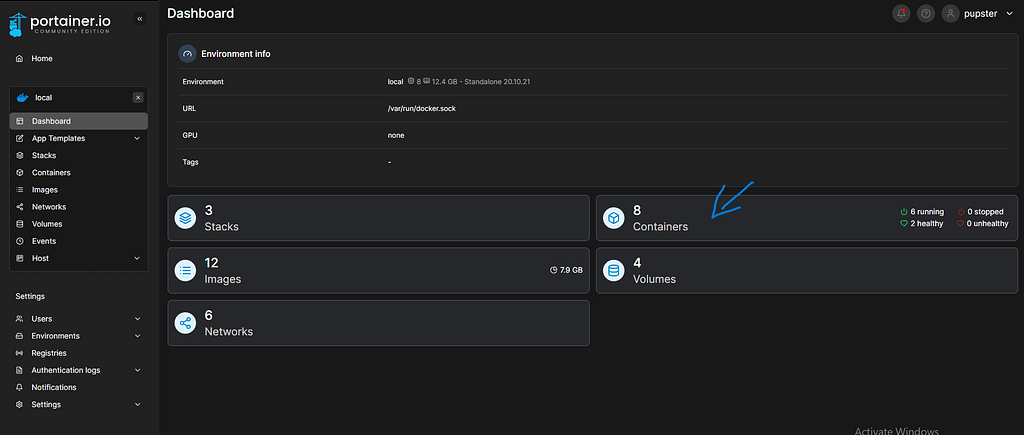Collapse the sidebar with double-chevron button

(139, 19)
